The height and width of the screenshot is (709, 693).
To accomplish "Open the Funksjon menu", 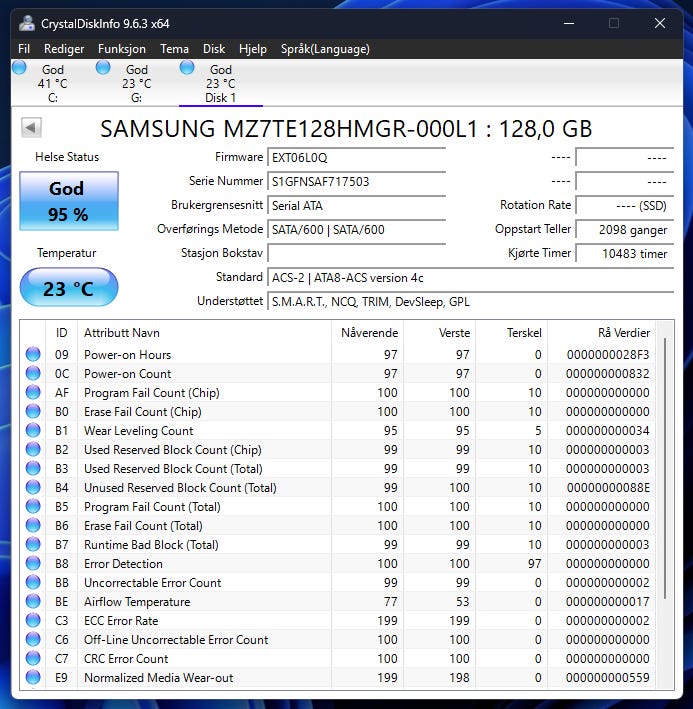I will click(x=121, y=49).
